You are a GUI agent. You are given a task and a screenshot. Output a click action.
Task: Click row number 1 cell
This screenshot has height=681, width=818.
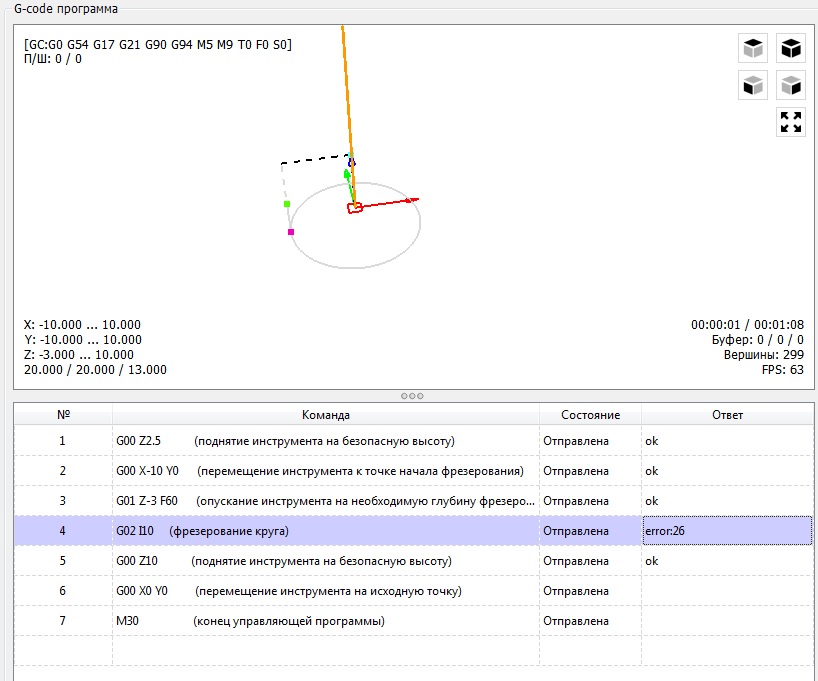pos(63,441)
